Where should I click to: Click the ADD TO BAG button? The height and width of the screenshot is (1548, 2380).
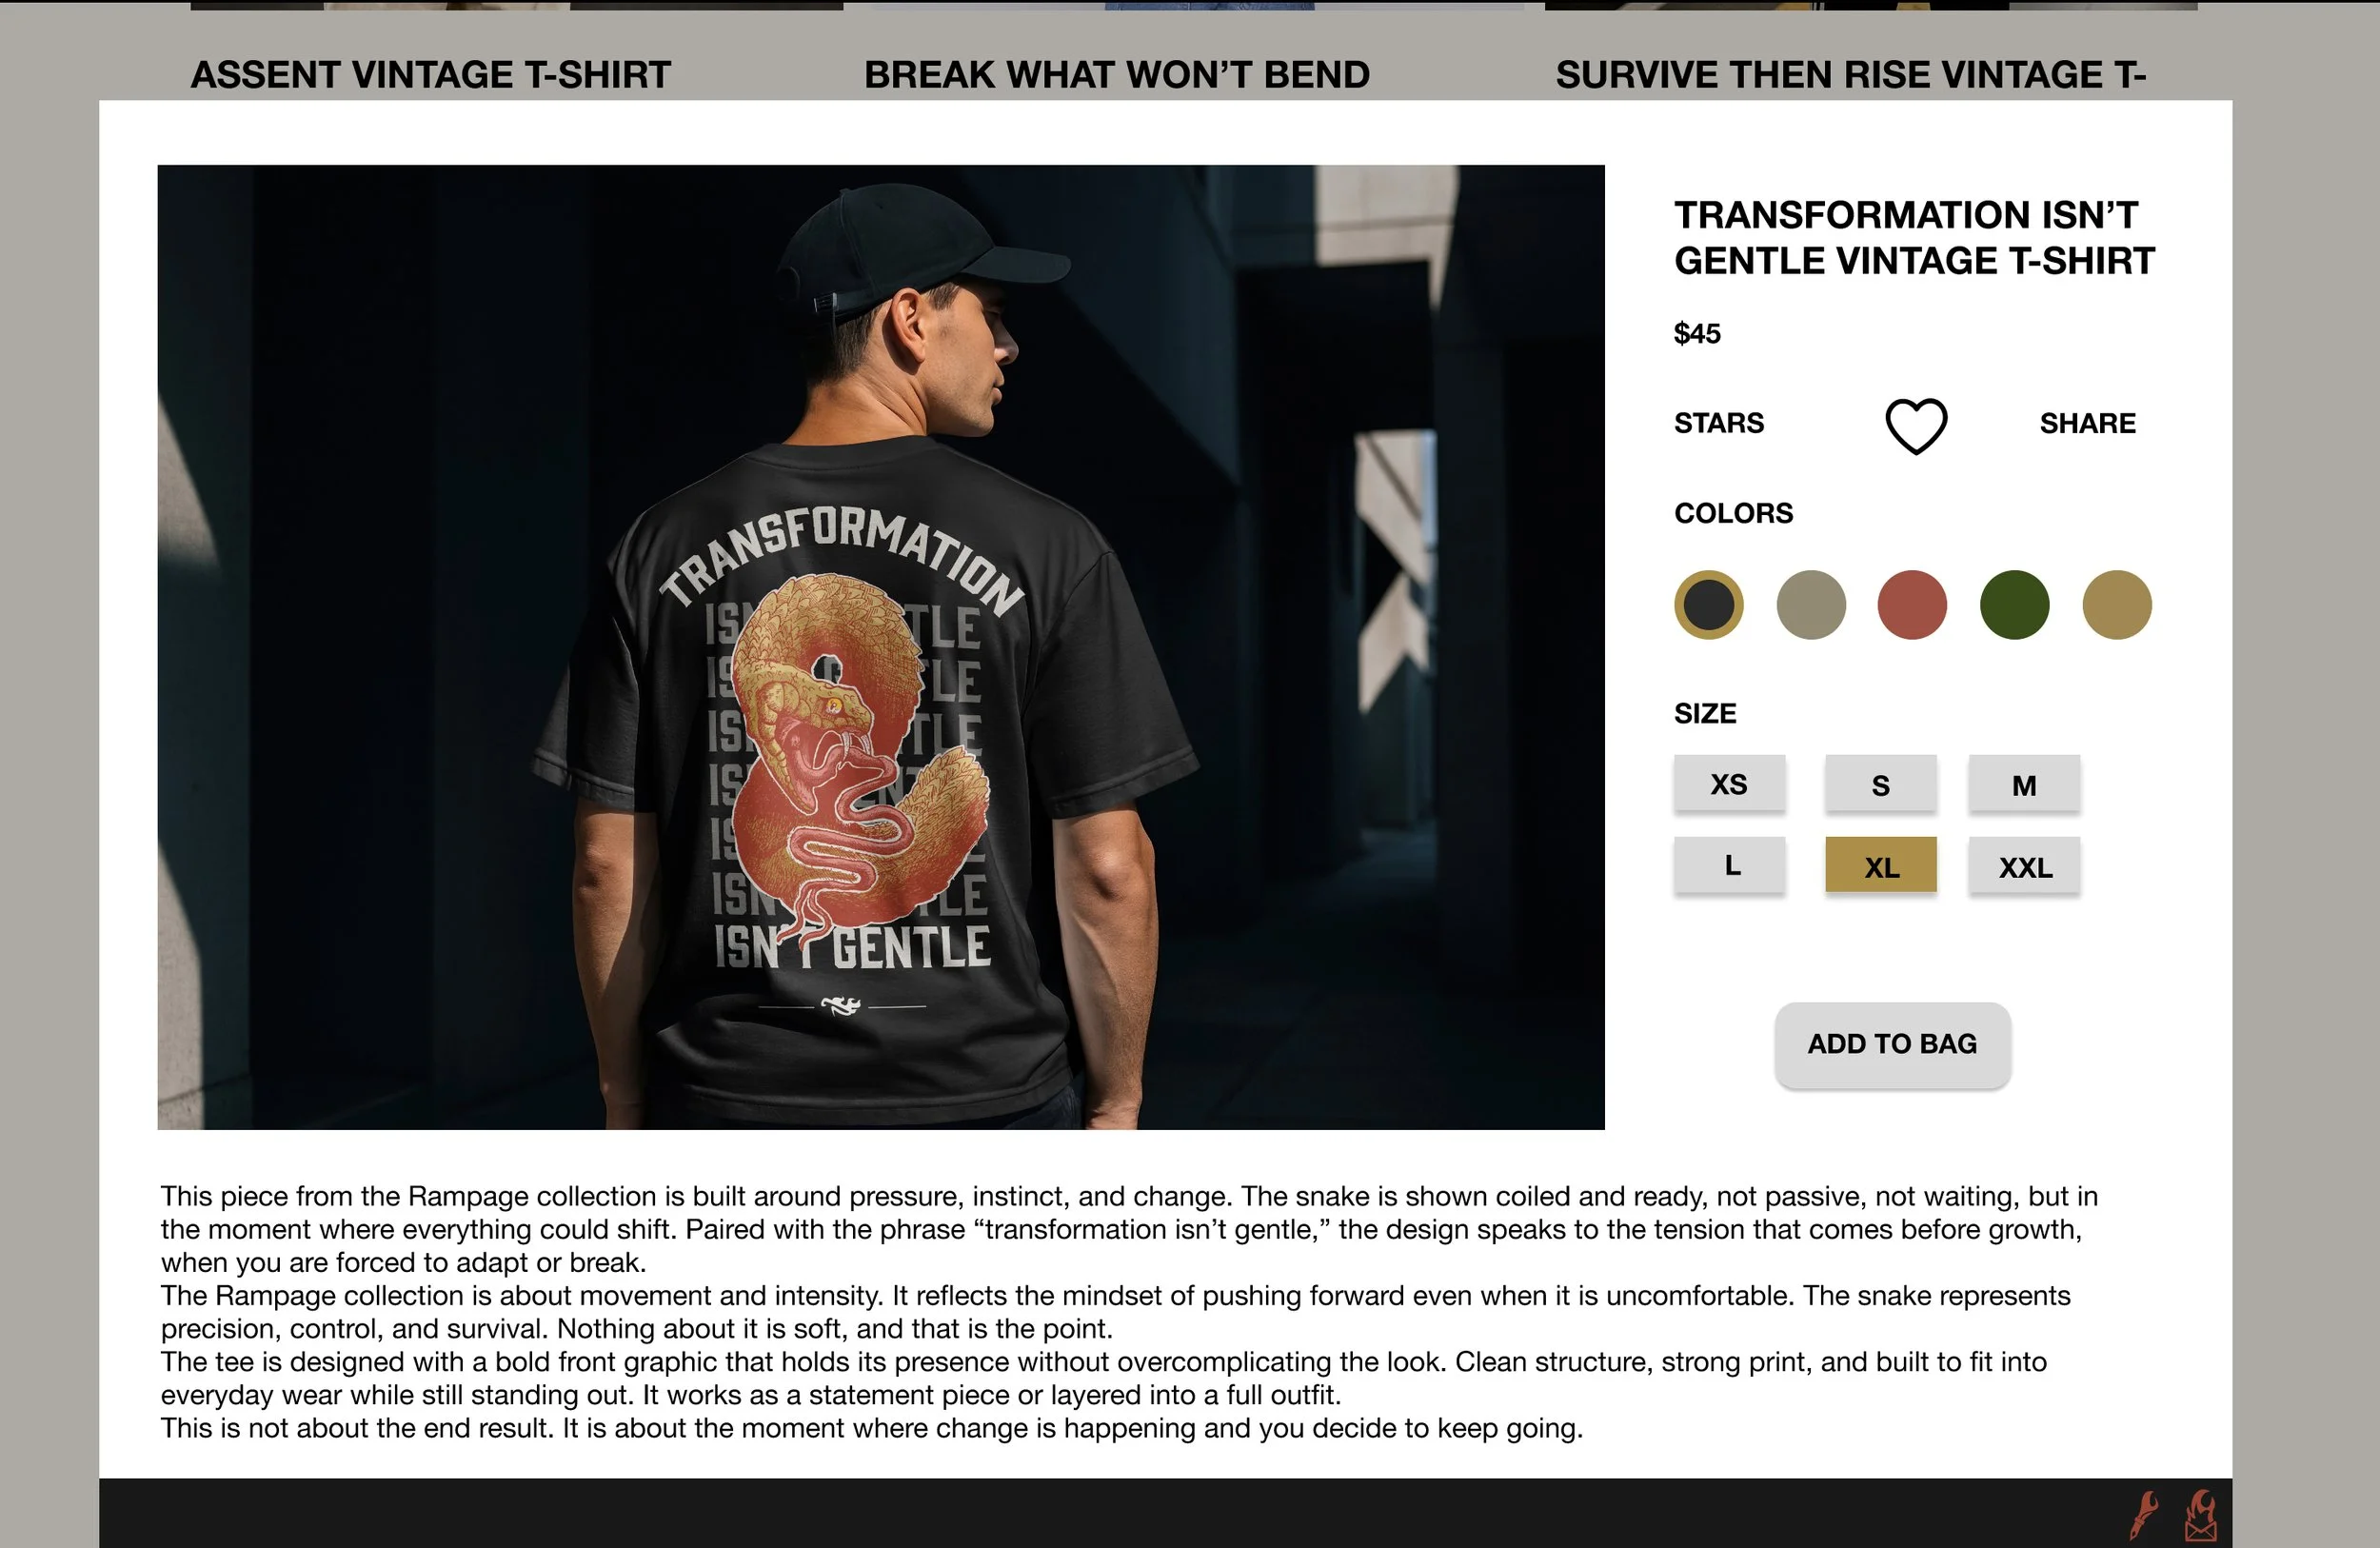click(x=1892, y=1044)
